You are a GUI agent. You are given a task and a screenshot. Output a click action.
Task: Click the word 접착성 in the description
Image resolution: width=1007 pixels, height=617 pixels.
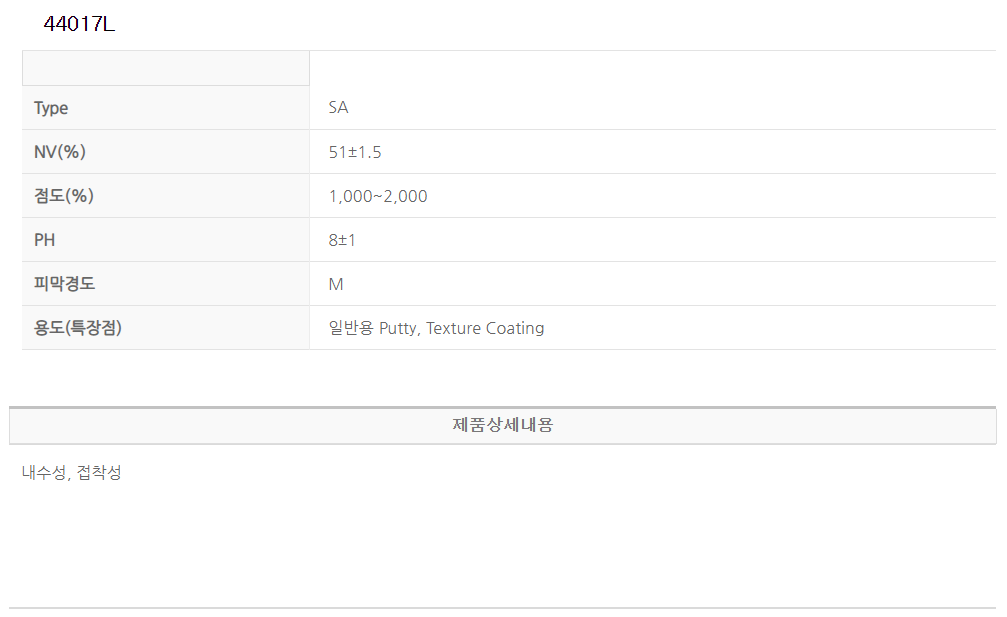click(x=99, y=473)
